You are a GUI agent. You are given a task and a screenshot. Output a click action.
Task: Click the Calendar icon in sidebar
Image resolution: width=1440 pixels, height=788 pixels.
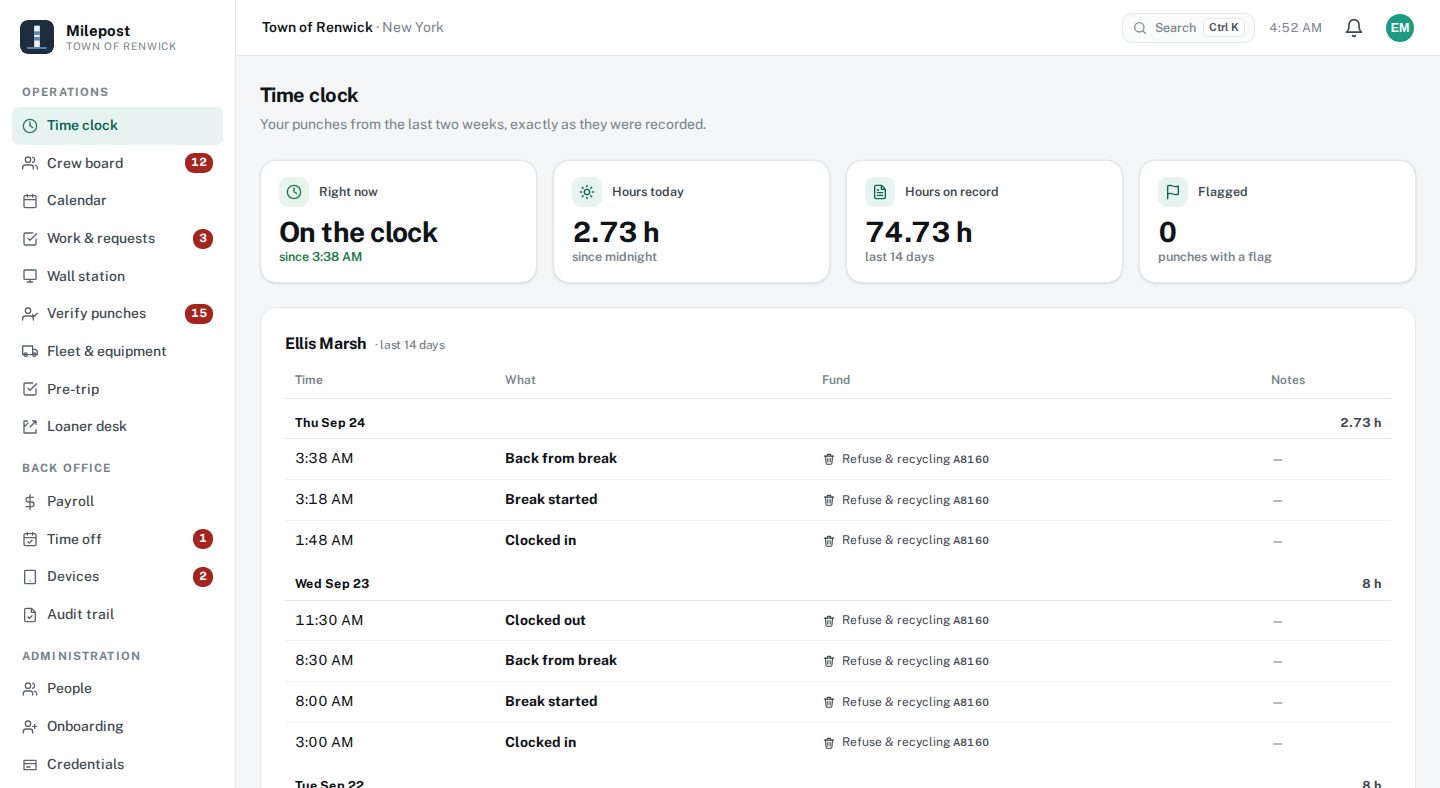[x=30, y=201]
